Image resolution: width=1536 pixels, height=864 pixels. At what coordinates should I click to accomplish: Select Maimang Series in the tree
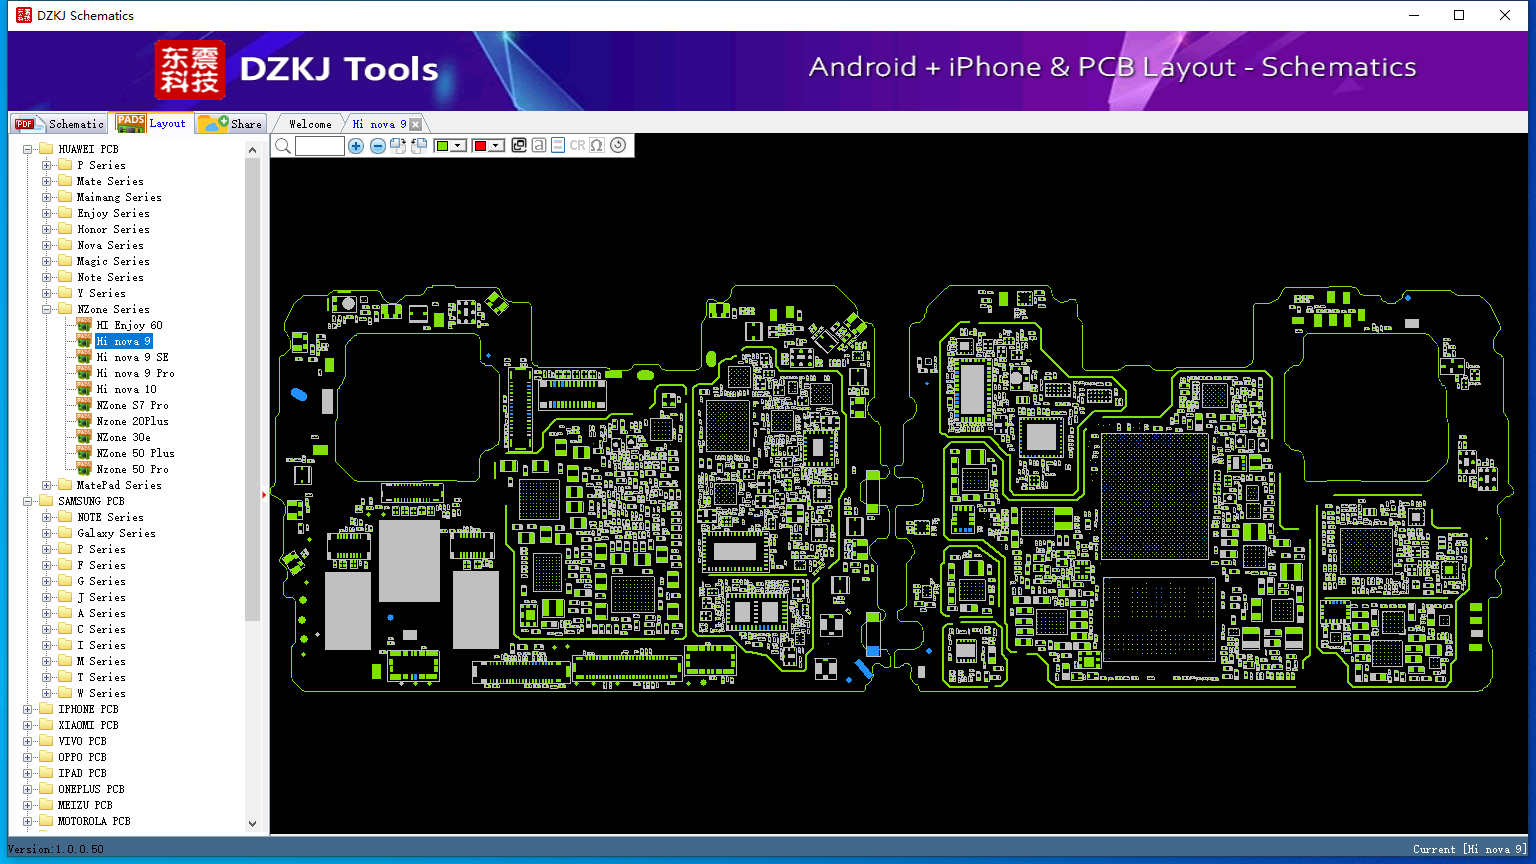tap(119, 197)
